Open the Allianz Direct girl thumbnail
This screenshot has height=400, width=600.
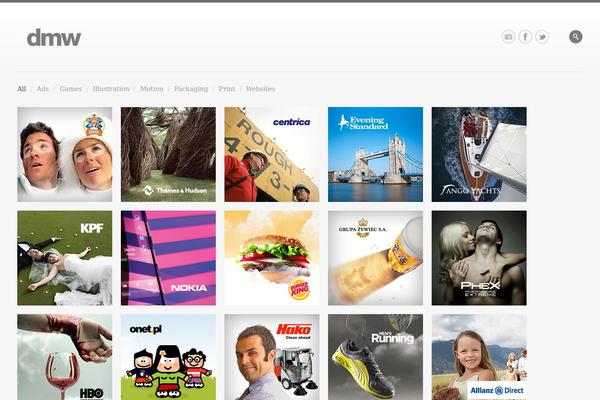point(479,357)
